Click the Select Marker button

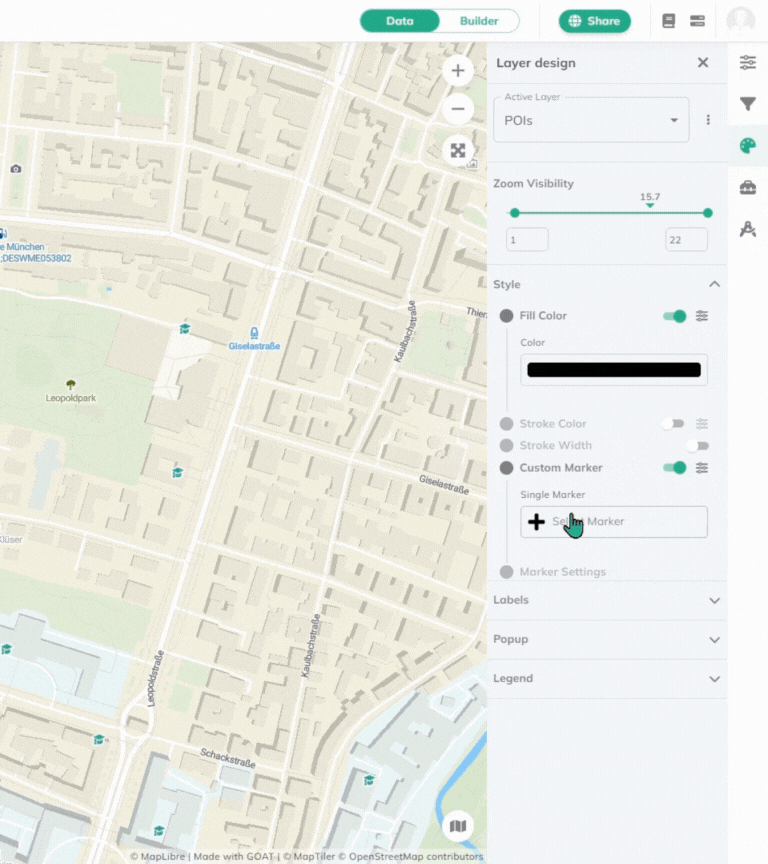(x=613, y=522)
